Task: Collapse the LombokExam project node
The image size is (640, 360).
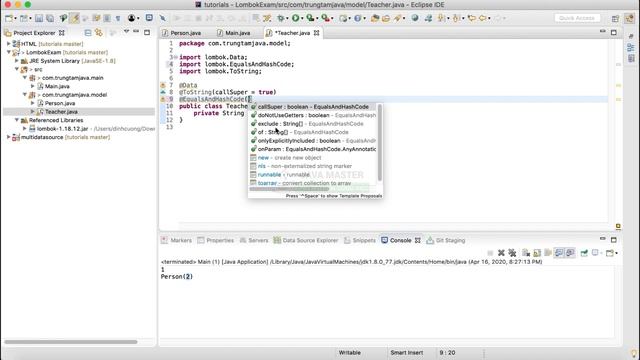Action: tap(9, 52)
